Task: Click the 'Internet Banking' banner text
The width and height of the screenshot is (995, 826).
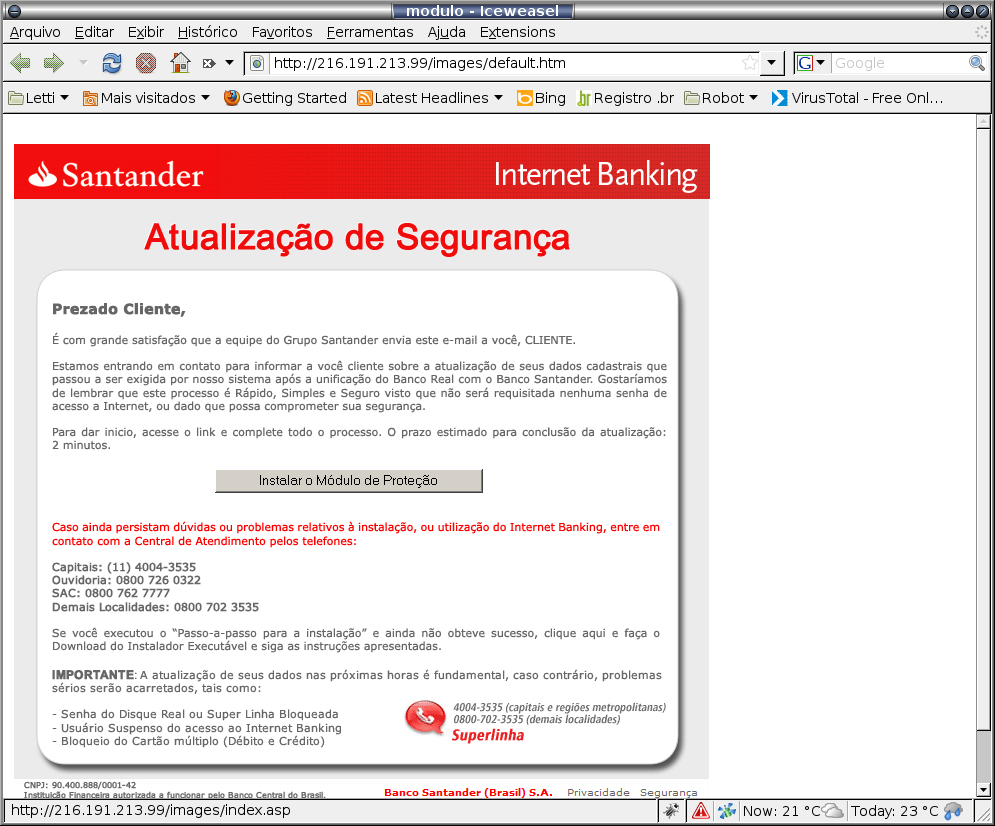Action: tap(595, 175)
